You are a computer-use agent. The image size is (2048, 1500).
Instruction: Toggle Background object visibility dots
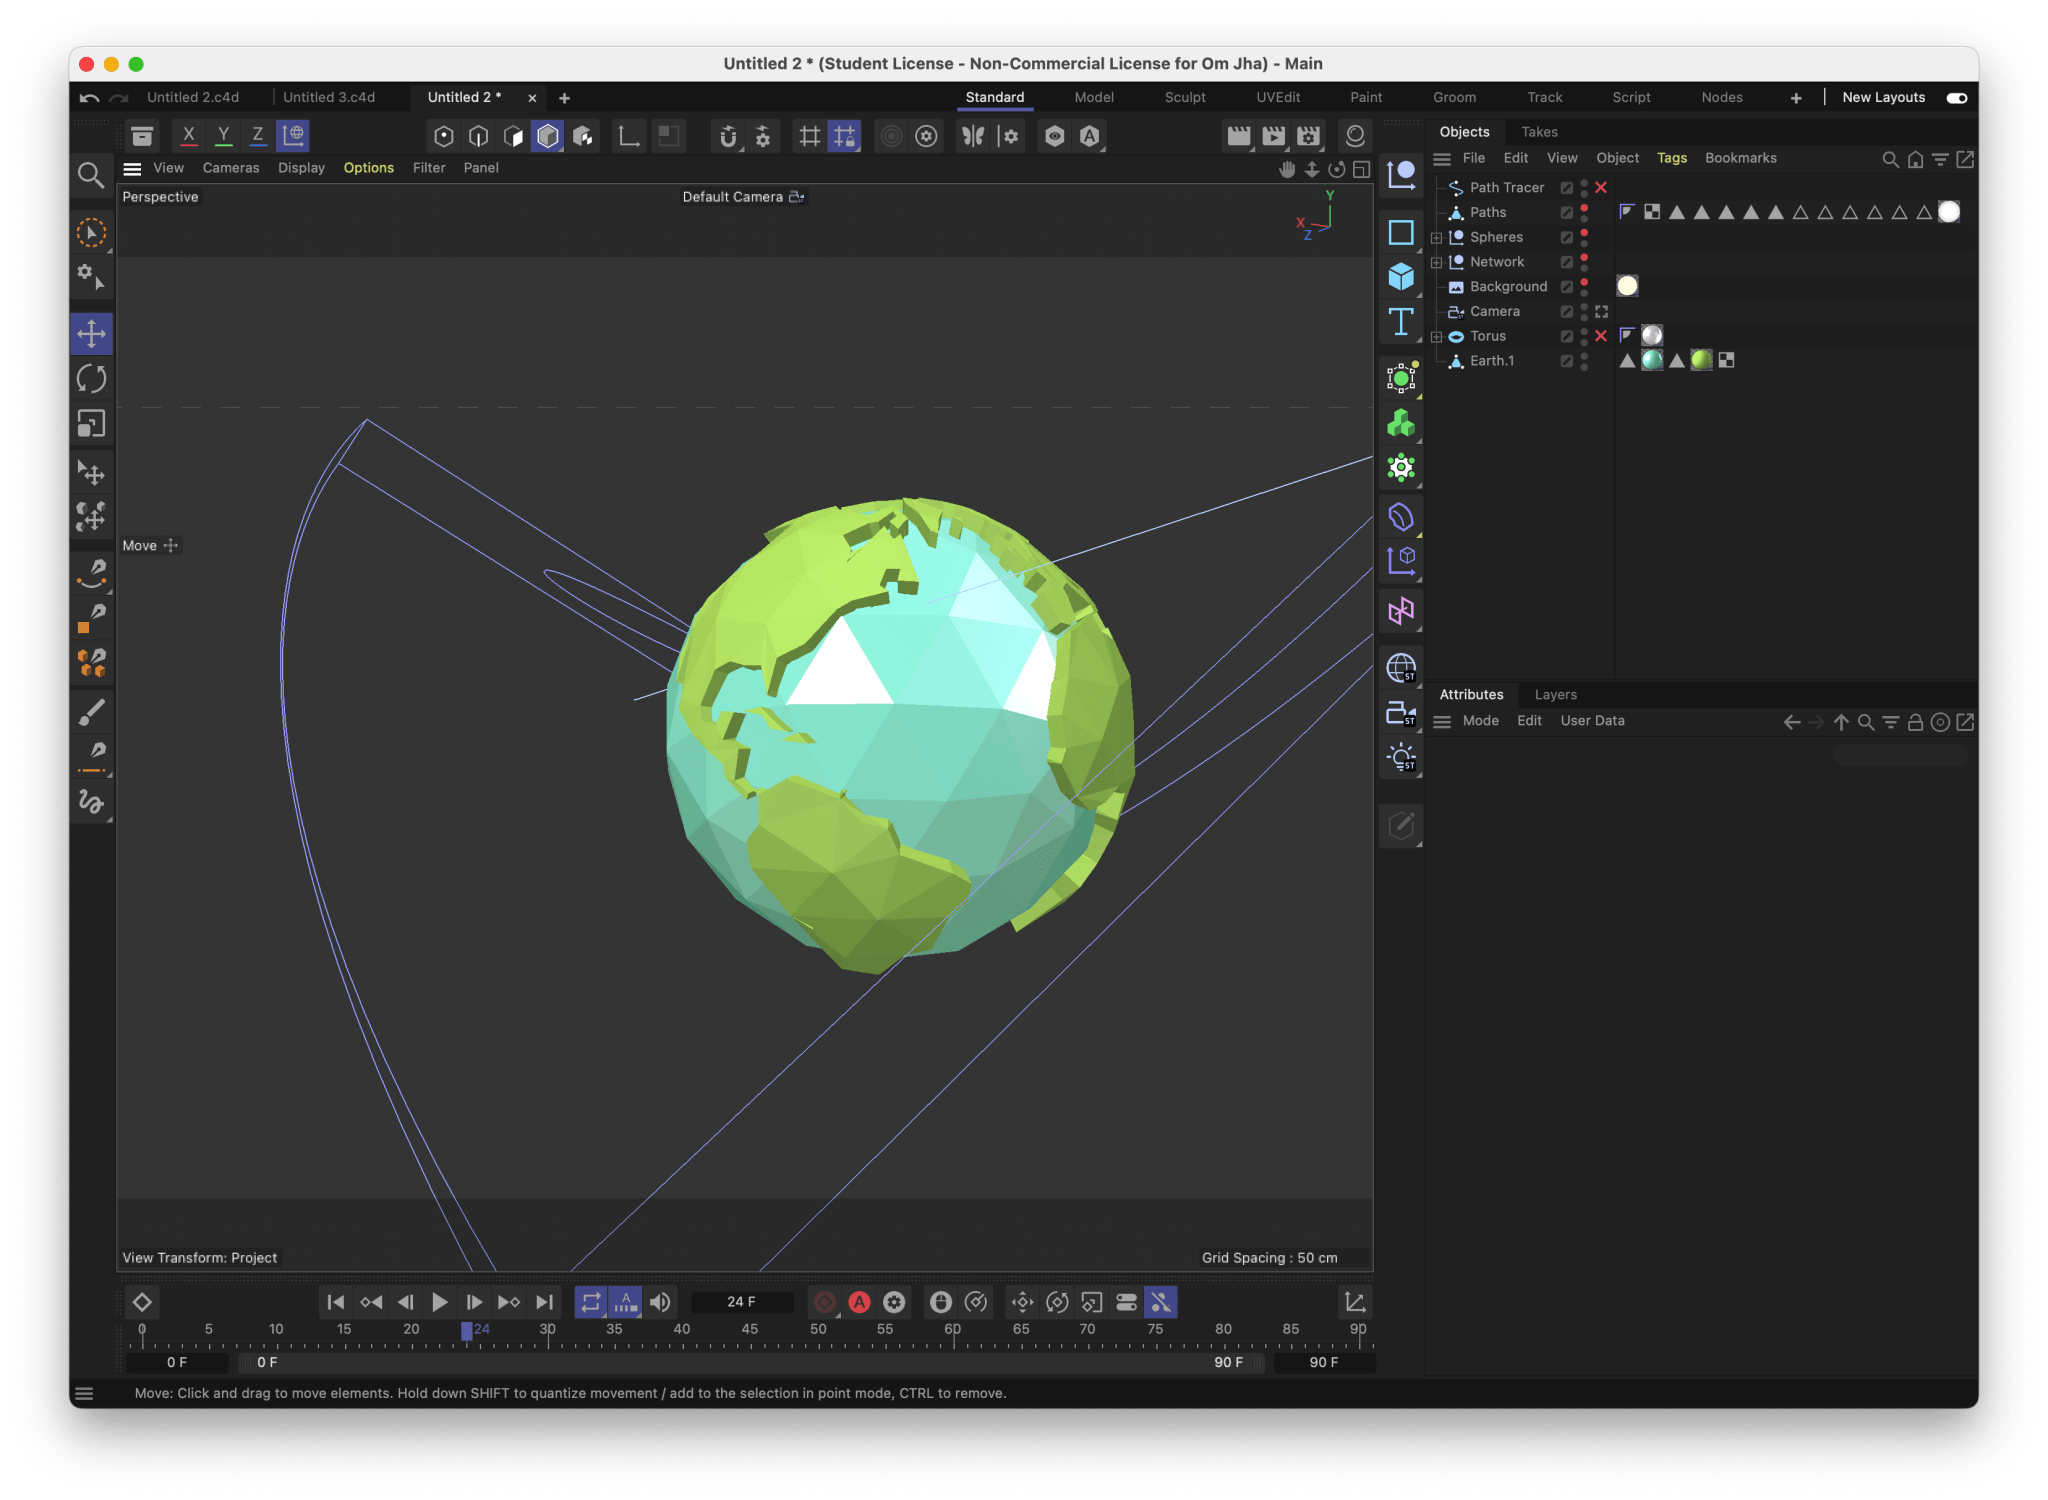[1584, 287]
